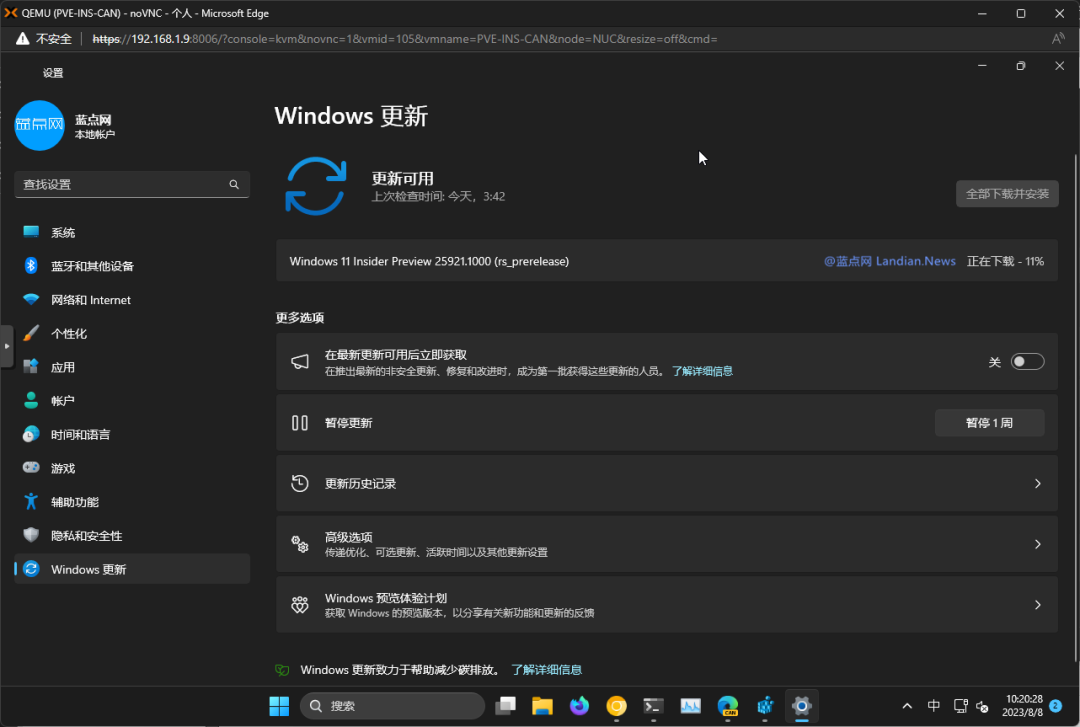Click the pause bars icon
The width and height of the screenshot is (1080, 727).
300,422
